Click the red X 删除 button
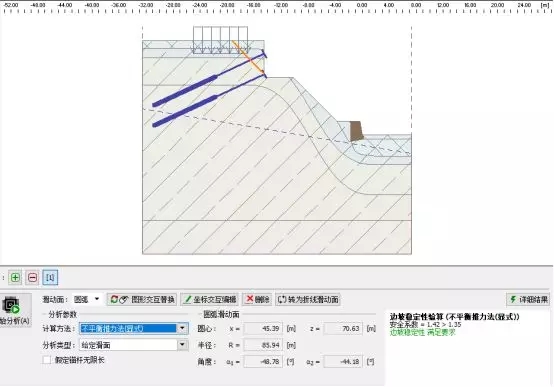The height and width of the screenshot is (387, 554). point(257,299)
